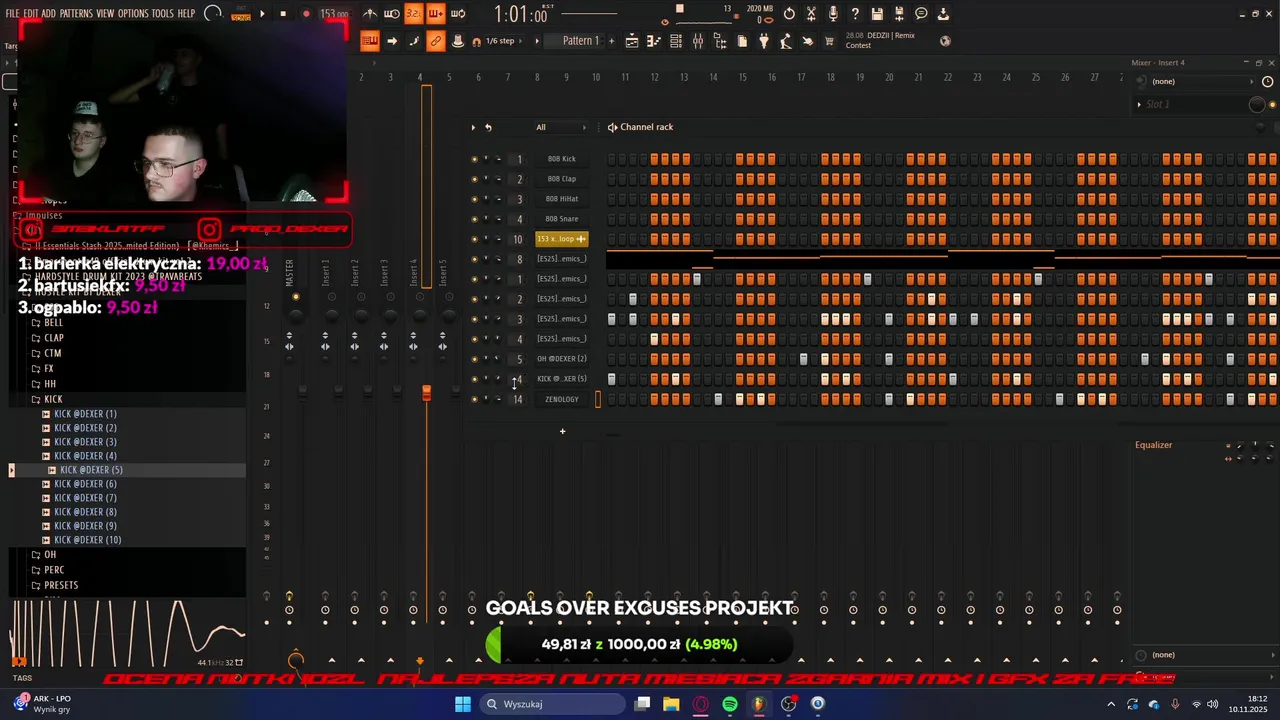Stop playback with the stop button
The height and width of the screenshot is (720, 1280).
point(283,14)
